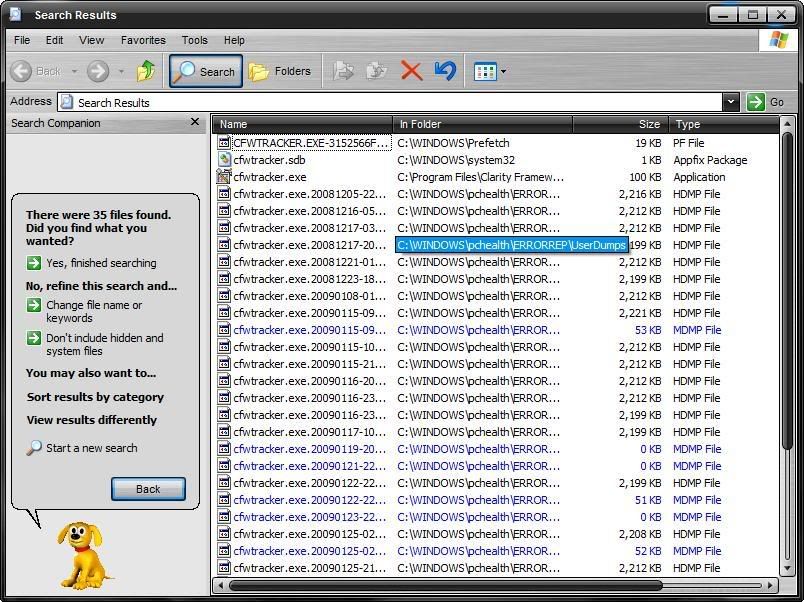Image resolution: width=804 pixels, height=602 pixels.
Task: Click 'Yes, finished searching' link
Action: (x=101, y=263)
